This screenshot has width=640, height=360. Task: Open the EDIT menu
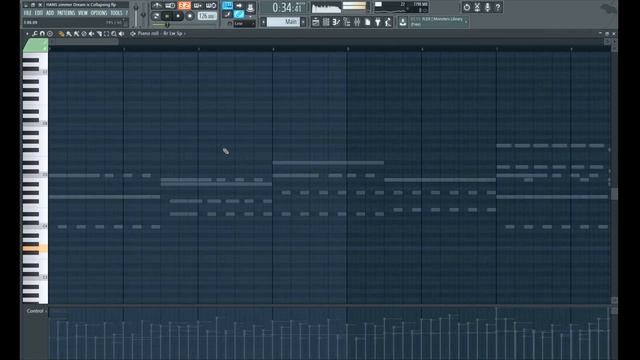click(39, 13)
